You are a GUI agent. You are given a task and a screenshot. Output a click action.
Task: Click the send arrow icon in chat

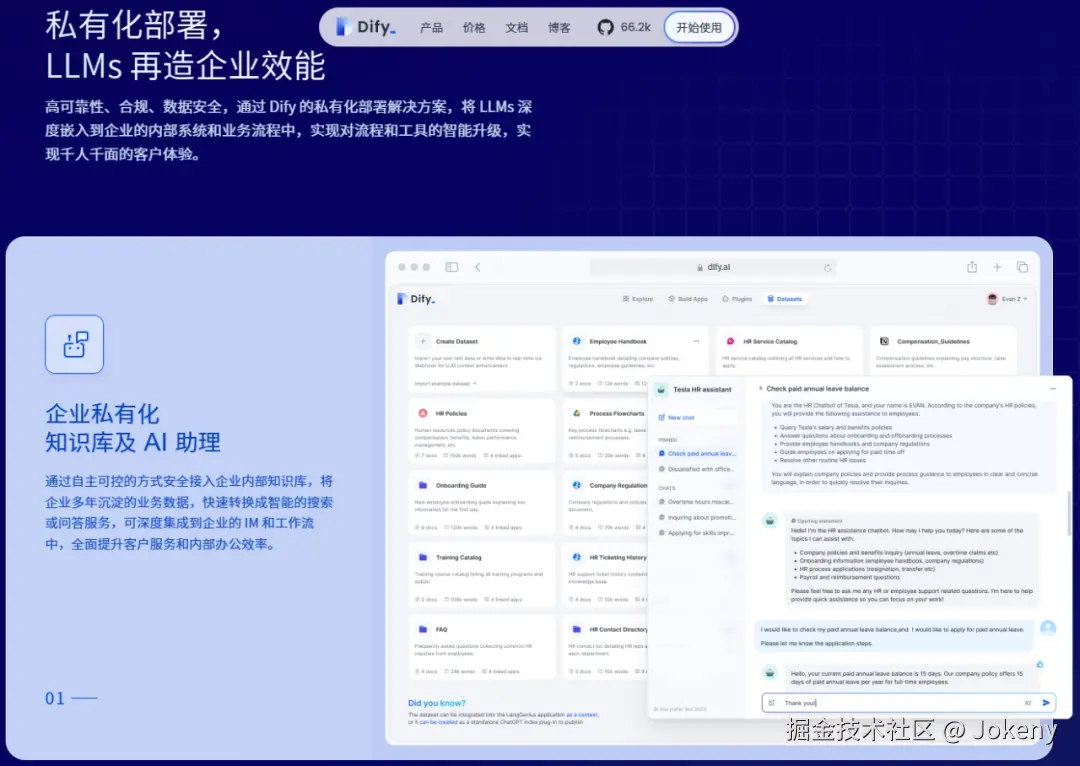pos(1046,703)
